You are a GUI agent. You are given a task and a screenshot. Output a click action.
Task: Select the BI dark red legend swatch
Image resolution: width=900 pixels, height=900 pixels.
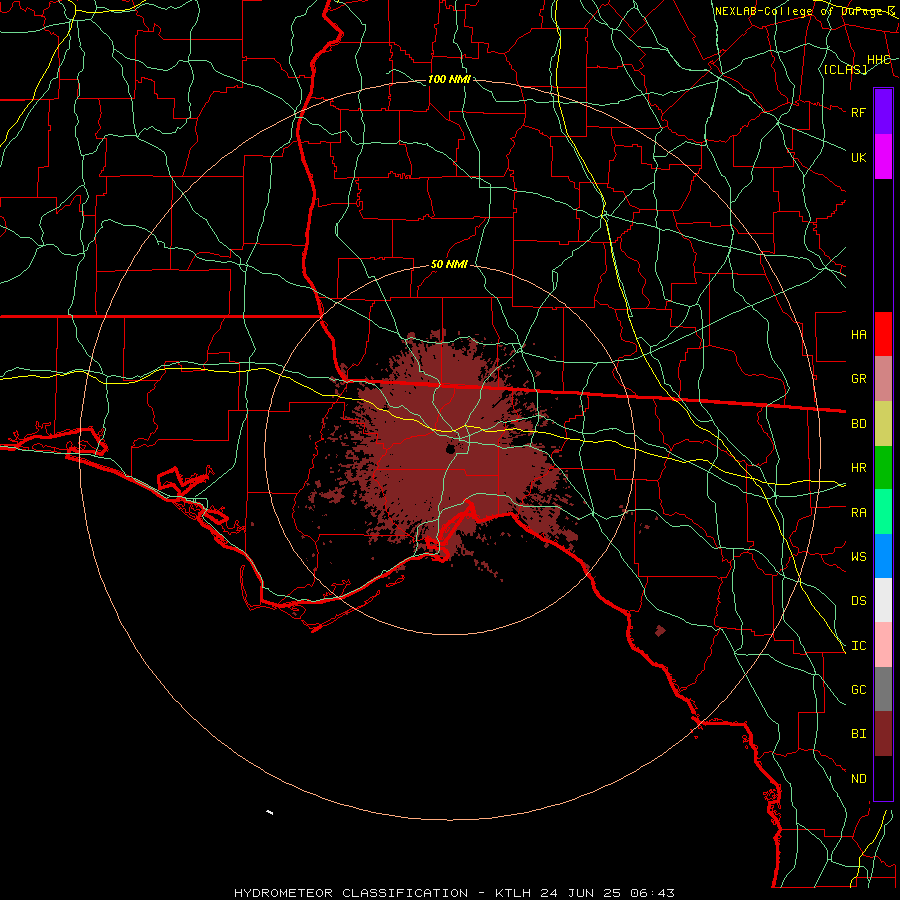coord(883,734)
